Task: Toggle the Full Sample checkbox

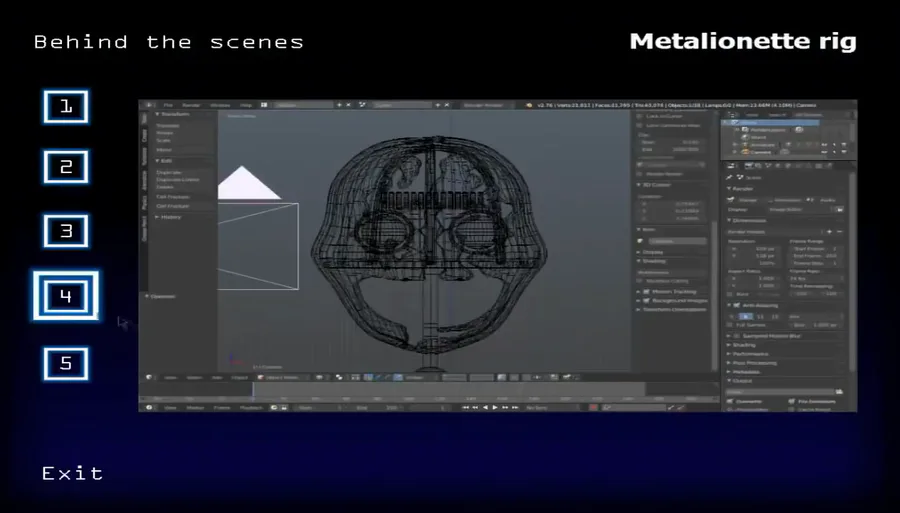Action: click(x=731, y=325)
